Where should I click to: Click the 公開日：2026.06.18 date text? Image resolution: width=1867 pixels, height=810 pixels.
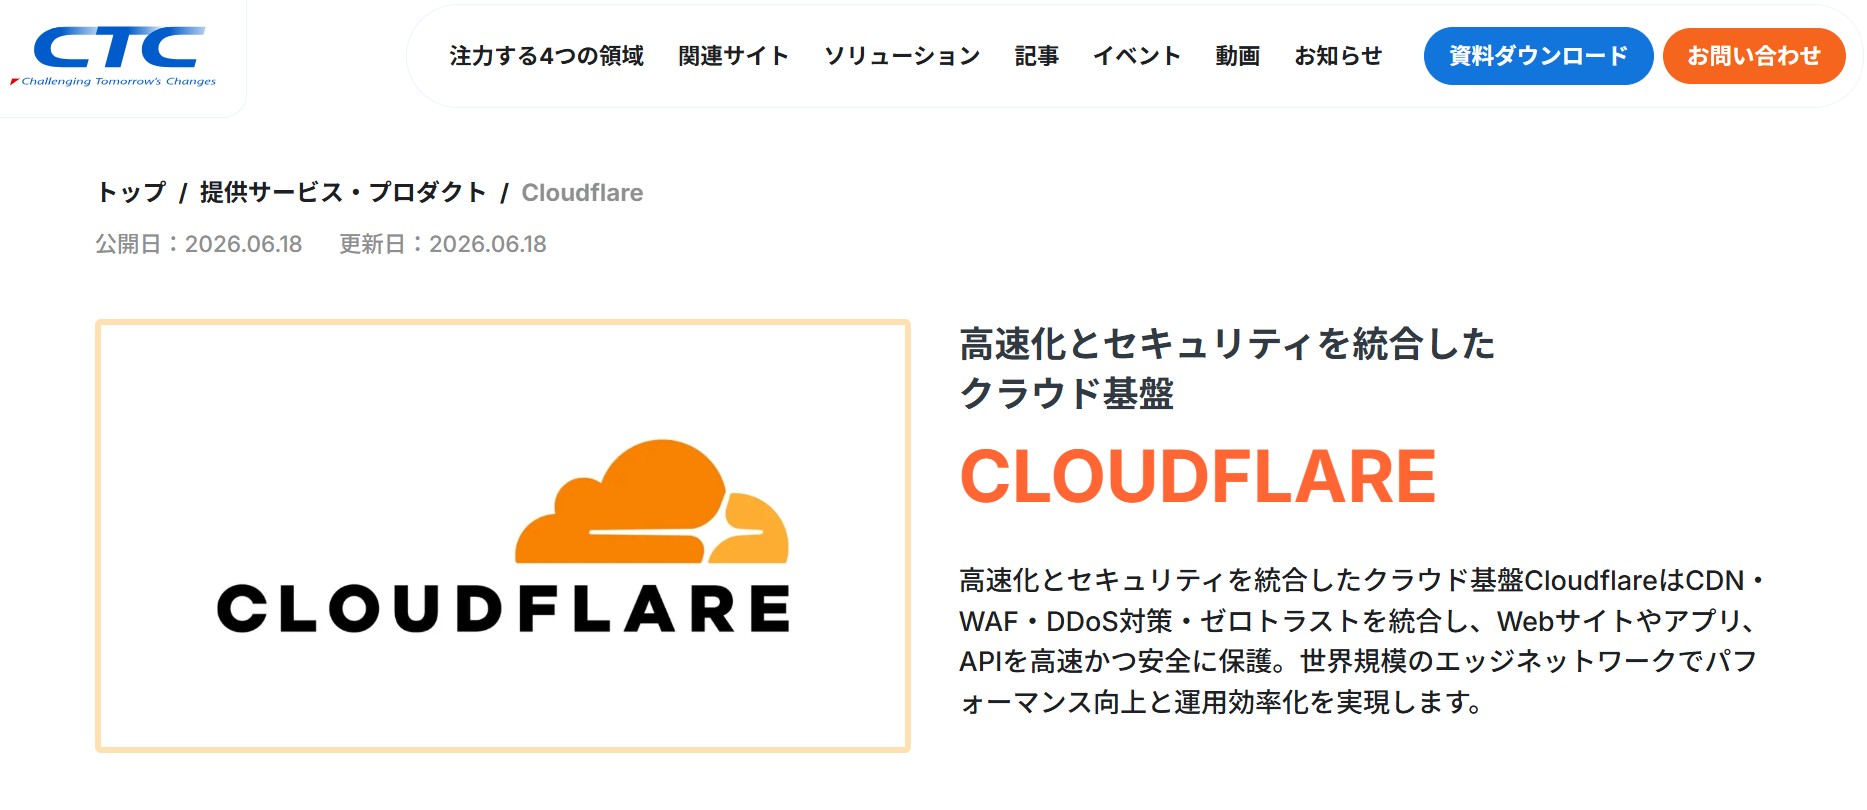pyautogui.click(x=199, y=244)
